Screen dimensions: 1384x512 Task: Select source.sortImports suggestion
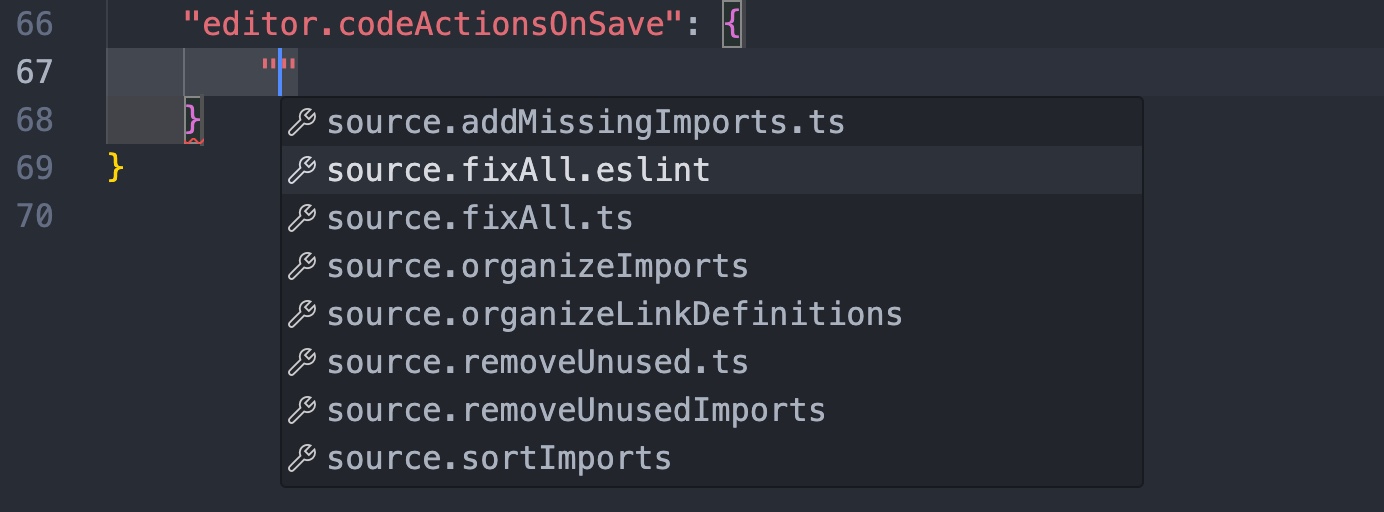pos(498,459)
